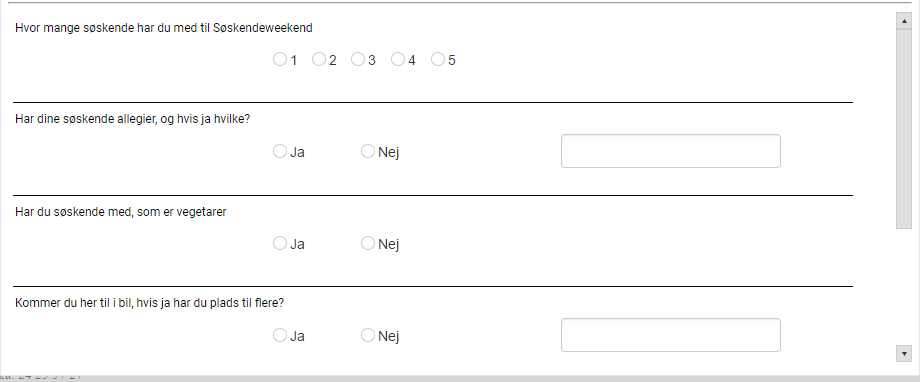Viewport: 920px width, 382px height.
Task: Click the 'Har du søskende med, som er vegetarer' question text
Action: click(121, 212)
